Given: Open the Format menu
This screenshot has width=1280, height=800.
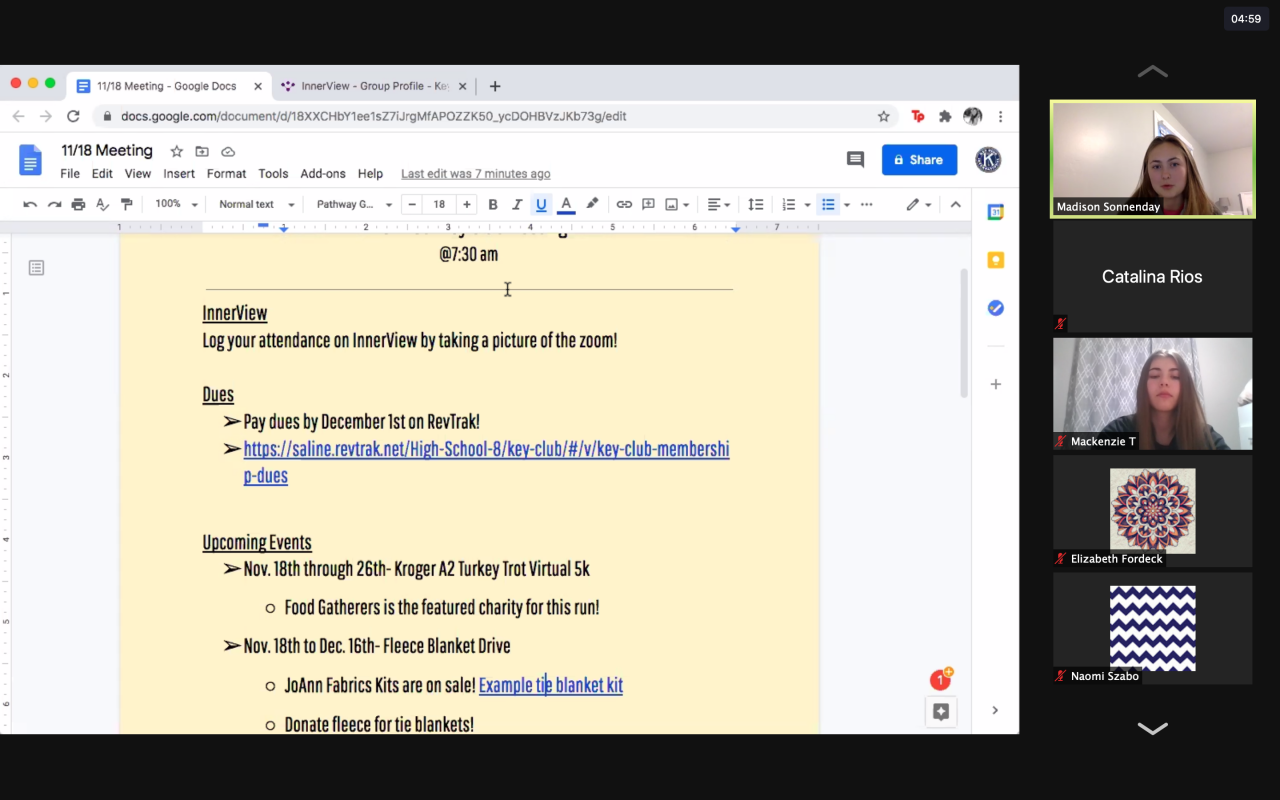Looking at the screenshot, I should tap(226, 173).
